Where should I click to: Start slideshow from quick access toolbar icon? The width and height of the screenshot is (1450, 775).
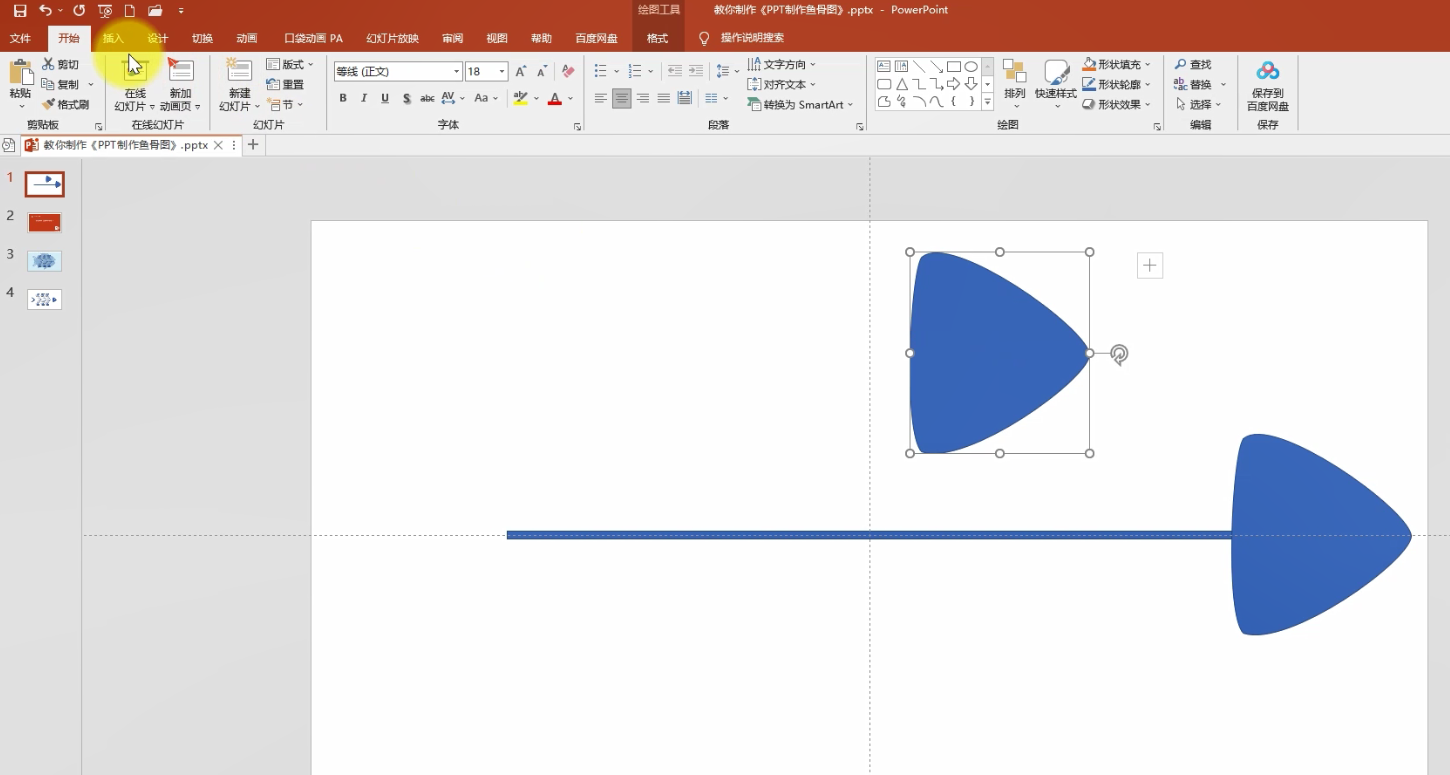pyautogui.click(x=105, y=10)
